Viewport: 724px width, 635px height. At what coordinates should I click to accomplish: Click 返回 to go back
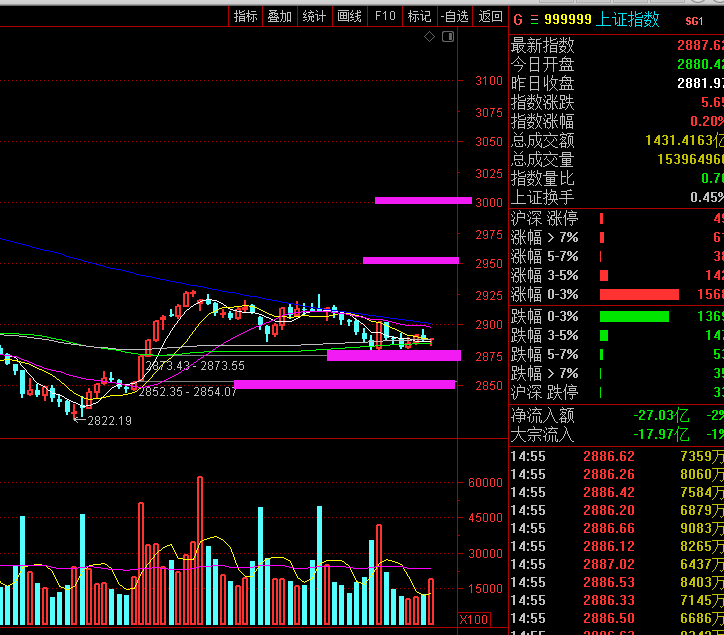pos(490,16)
